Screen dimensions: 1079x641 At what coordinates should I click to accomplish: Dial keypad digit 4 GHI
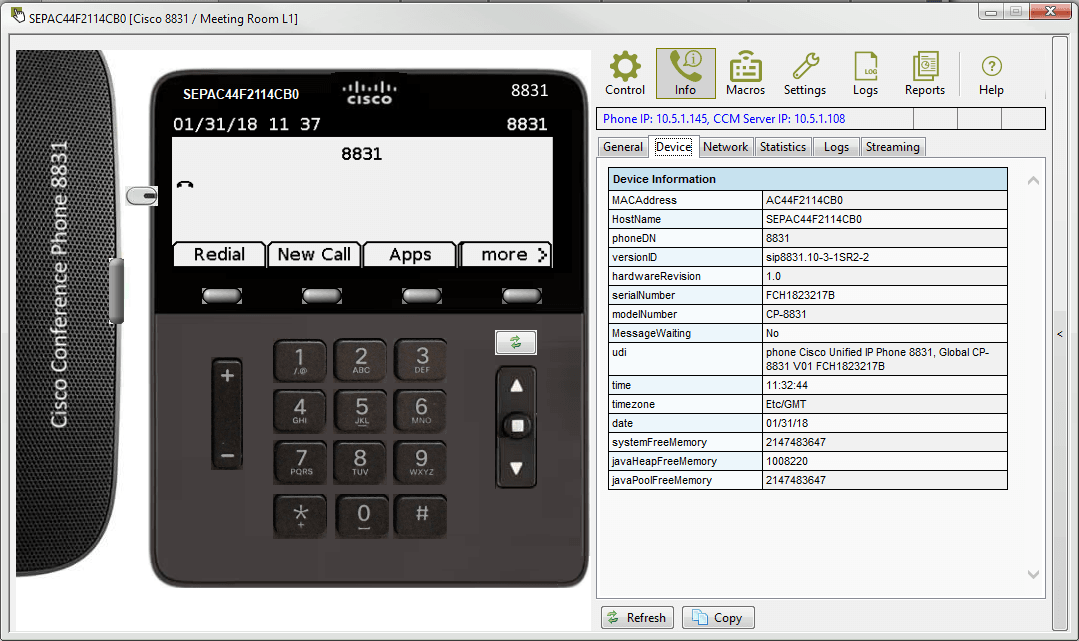tap(299, 411)
